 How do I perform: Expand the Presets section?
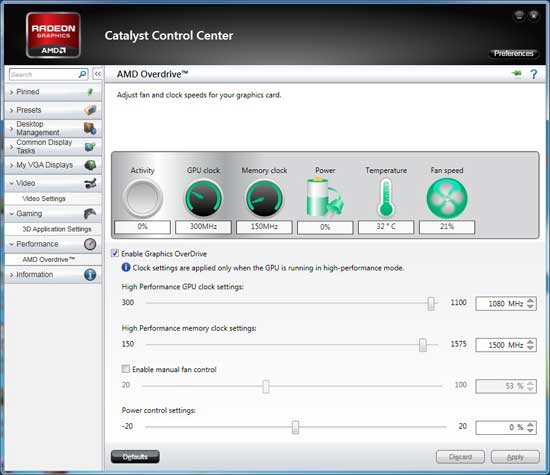pos(11,111)
